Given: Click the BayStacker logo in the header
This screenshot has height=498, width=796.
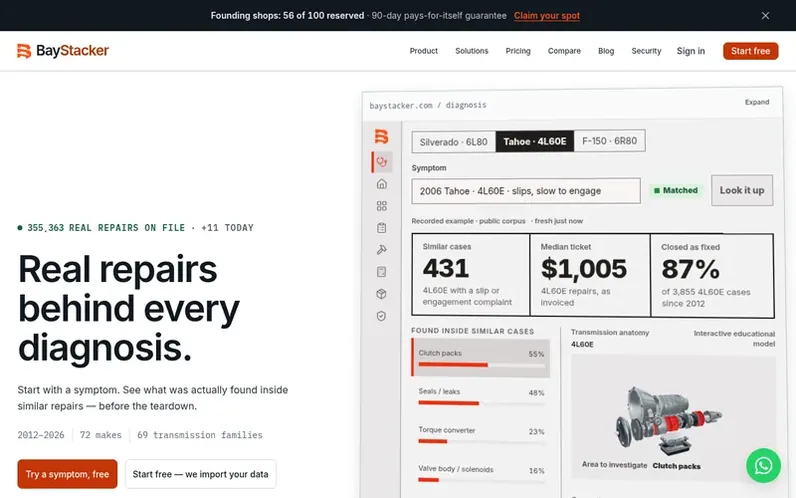Looking at the screenshot, I should pyautogui.click(x=63, y=51).
